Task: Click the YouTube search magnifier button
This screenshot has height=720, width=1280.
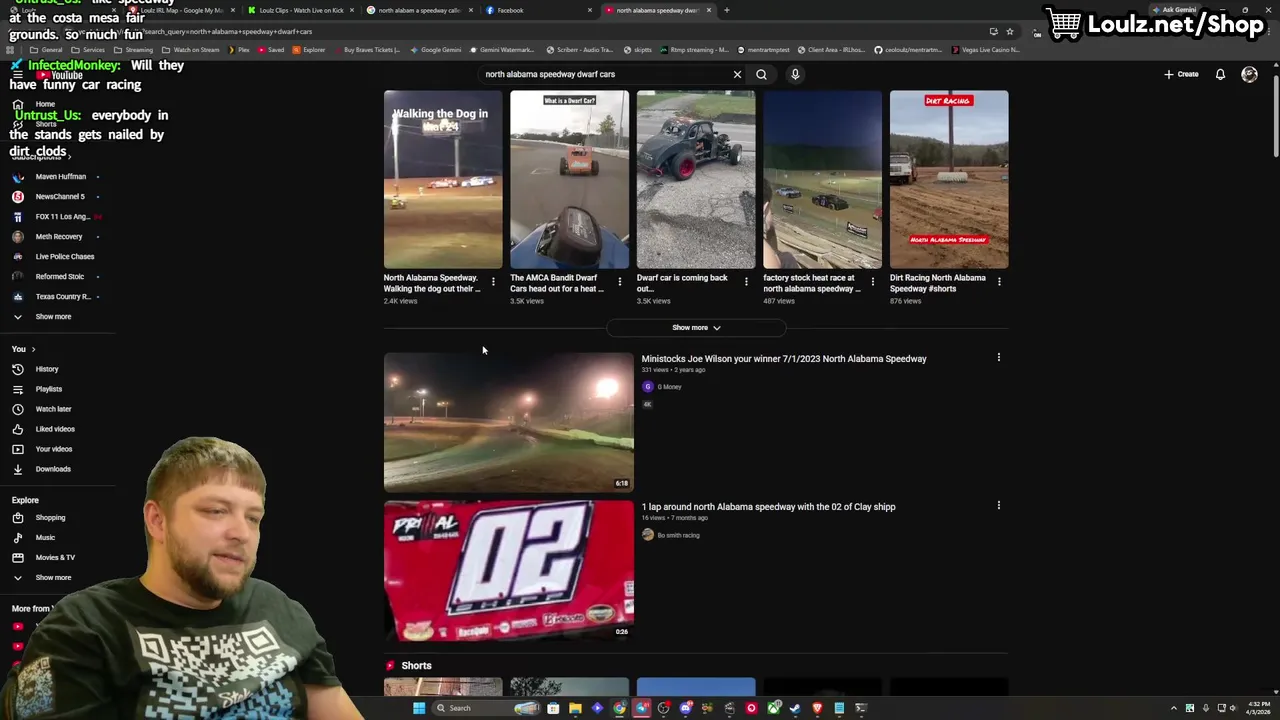Action: 761,74
